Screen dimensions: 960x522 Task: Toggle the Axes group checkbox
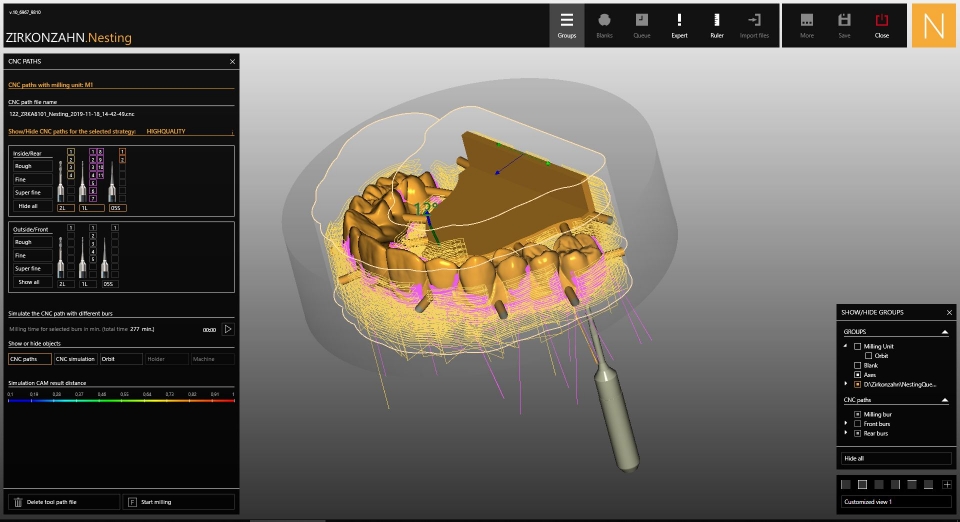(857, 375)
